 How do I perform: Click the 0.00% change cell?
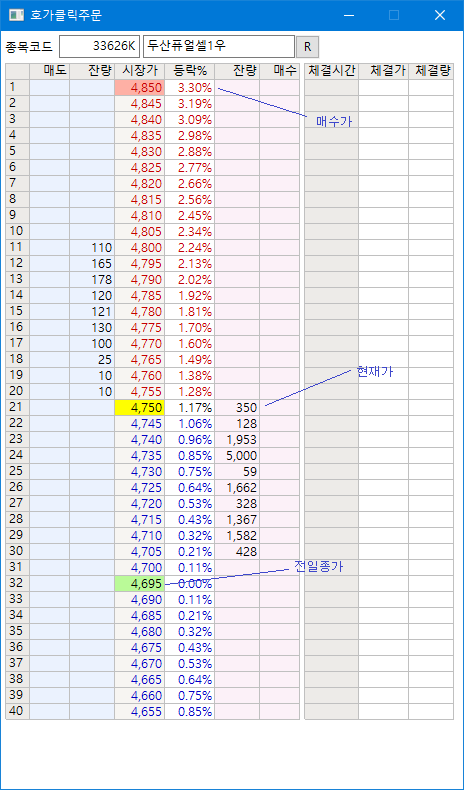click(189, 584)
